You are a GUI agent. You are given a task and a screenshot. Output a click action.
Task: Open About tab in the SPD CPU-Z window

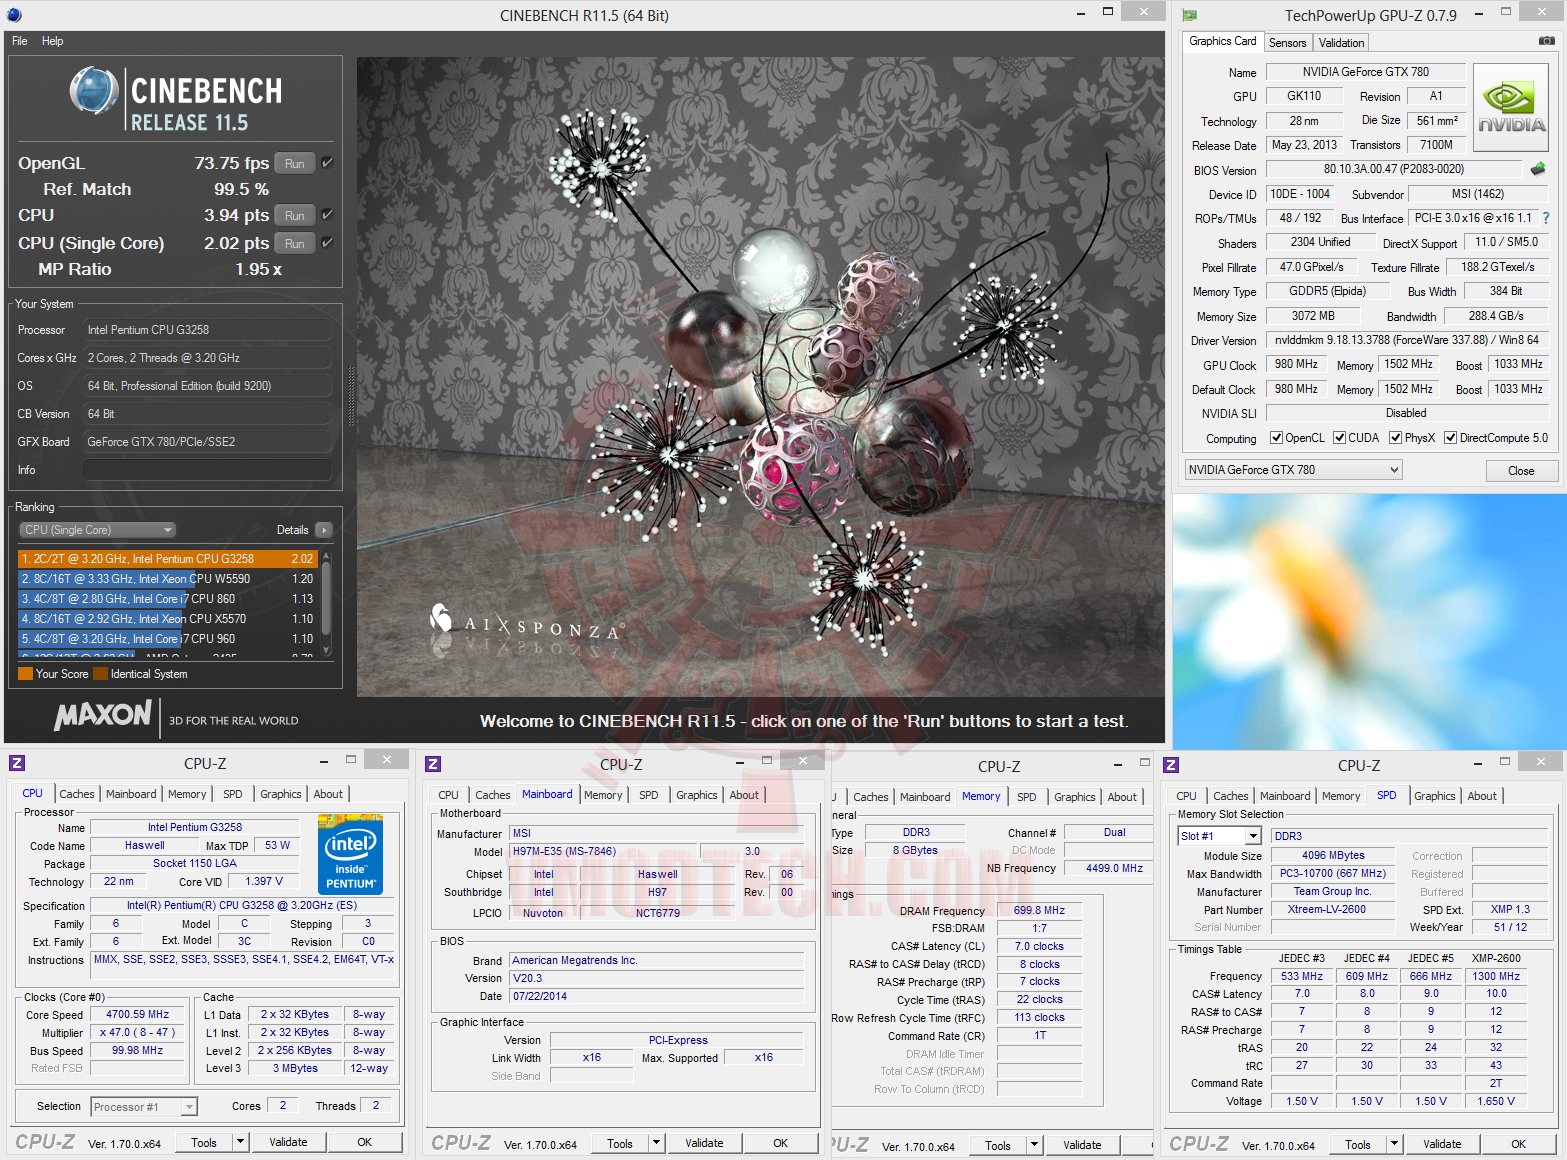coord(1482,796)
